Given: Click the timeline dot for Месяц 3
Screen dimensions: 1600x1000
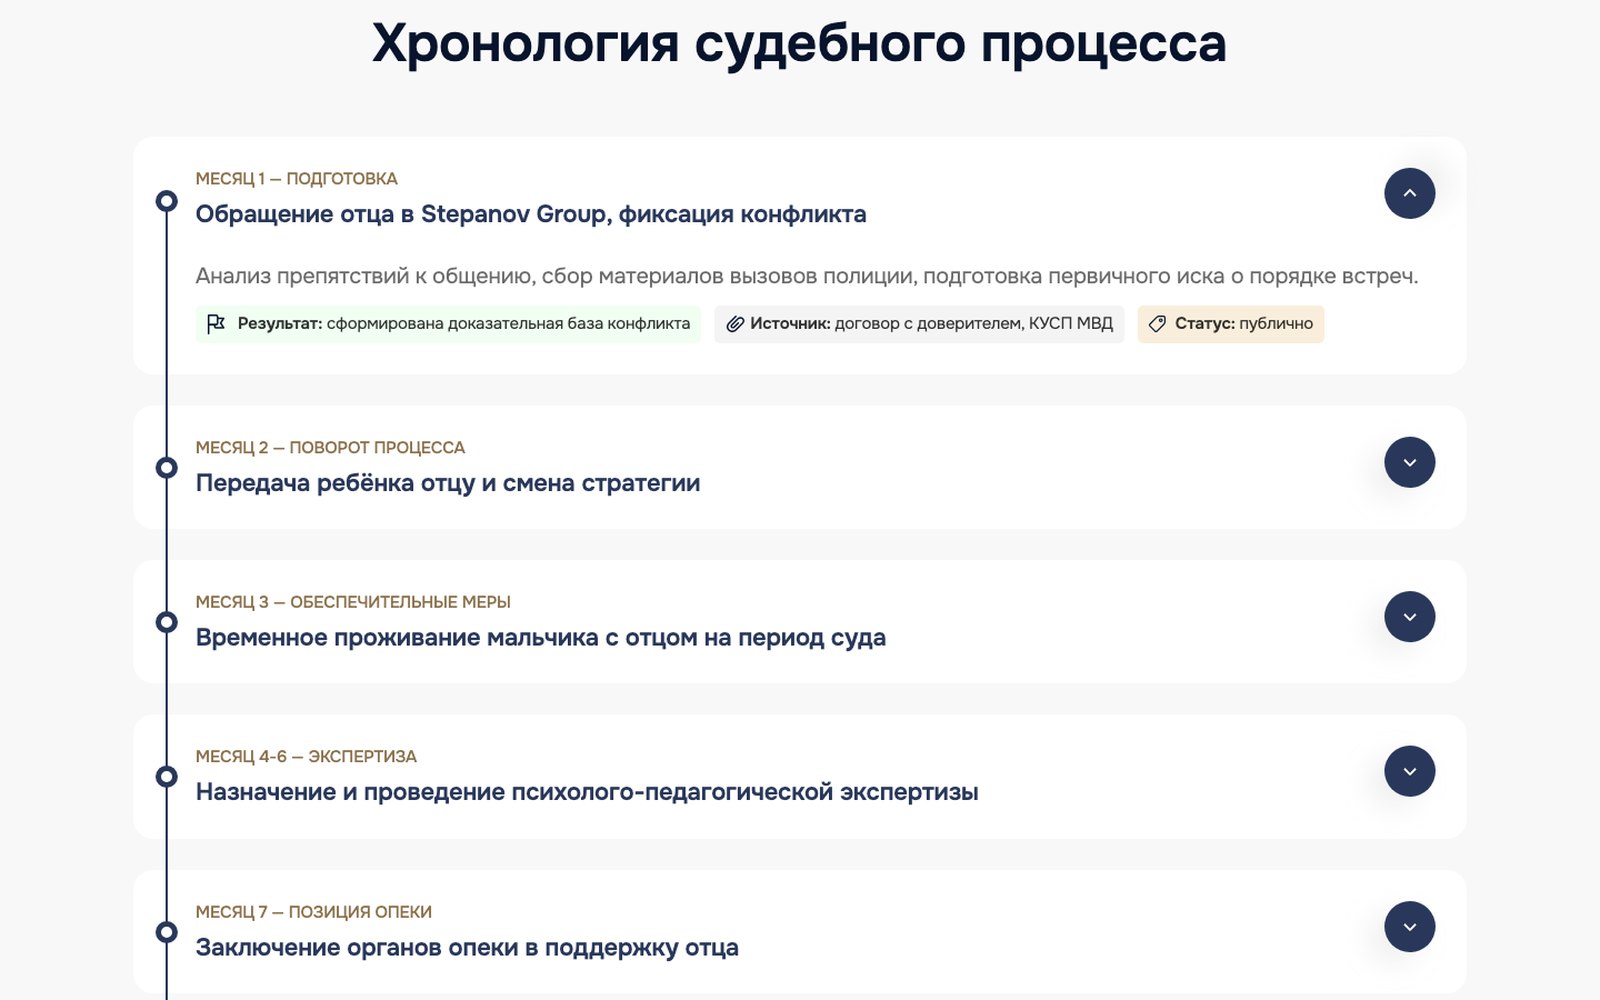Looking at the screenshot, I should pos(167,622).
